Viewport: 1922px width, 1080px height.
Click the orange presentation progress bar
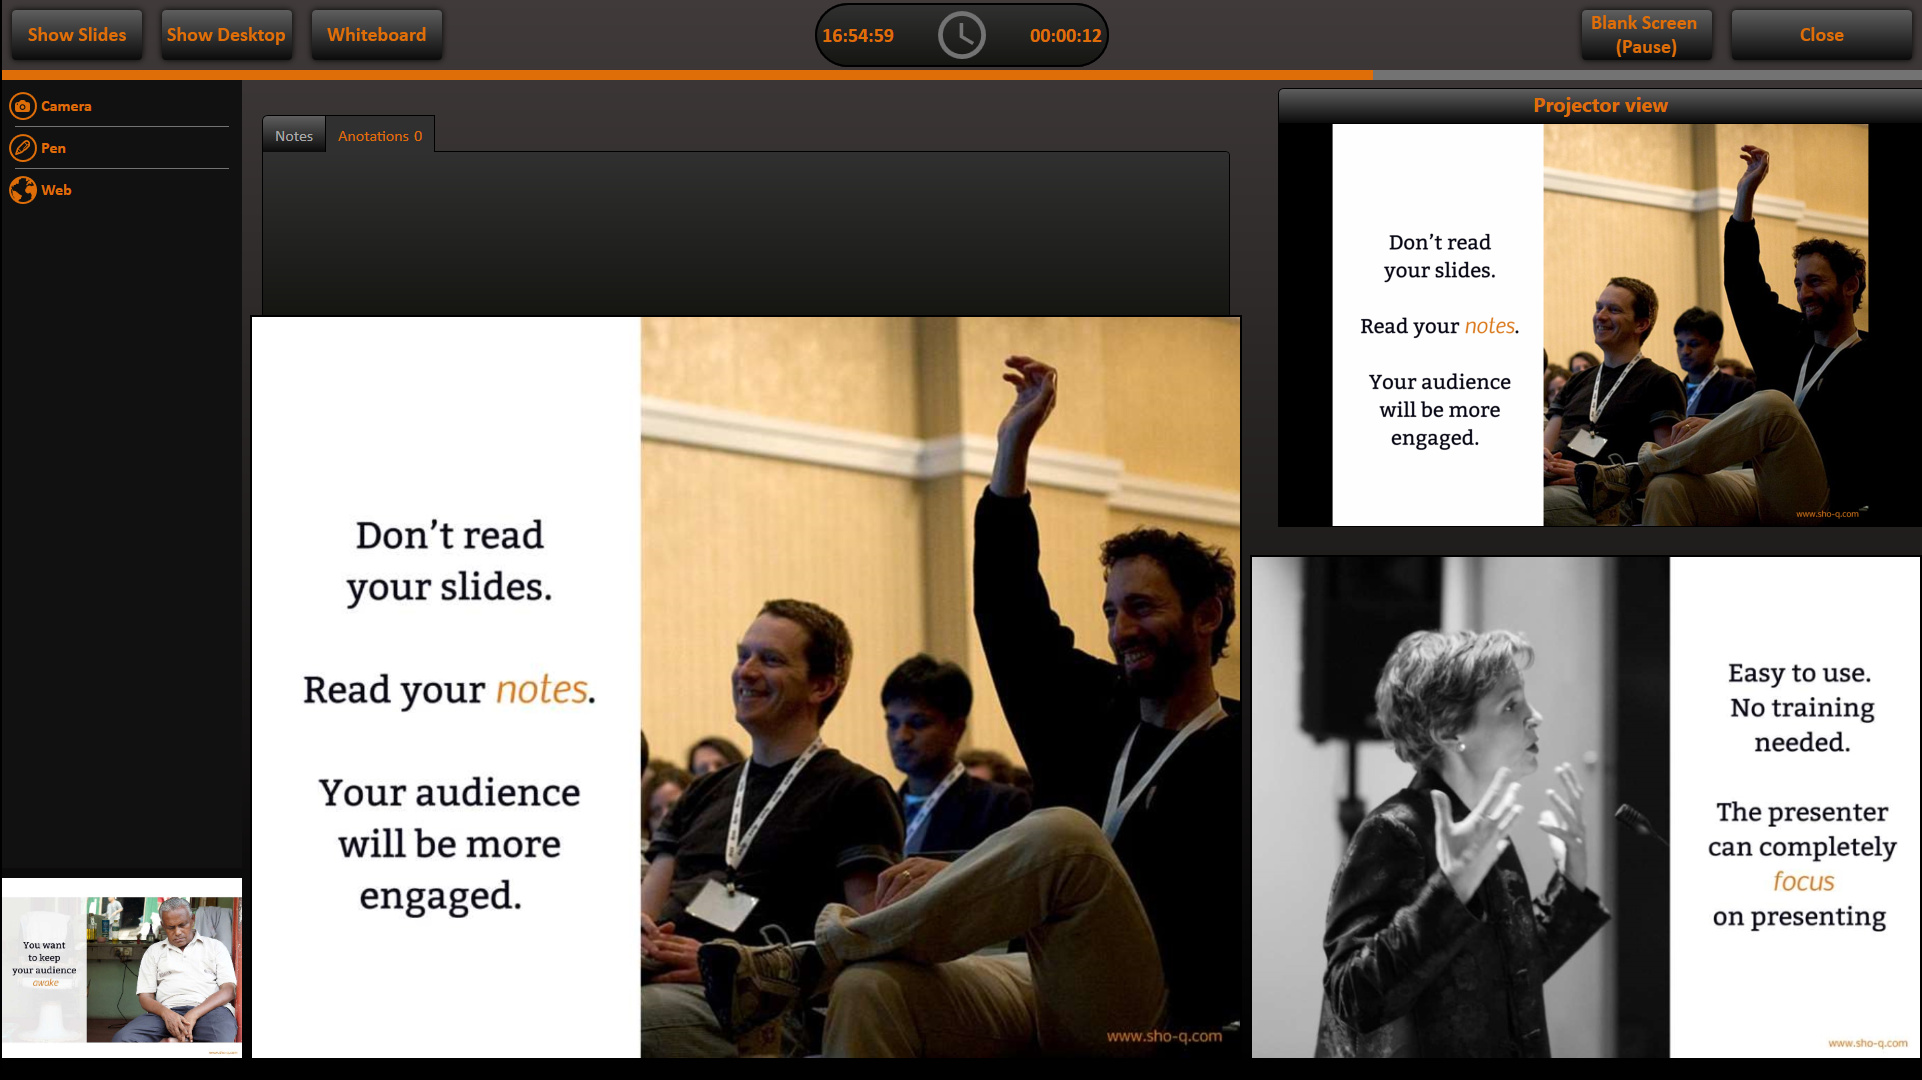(688, 75)
